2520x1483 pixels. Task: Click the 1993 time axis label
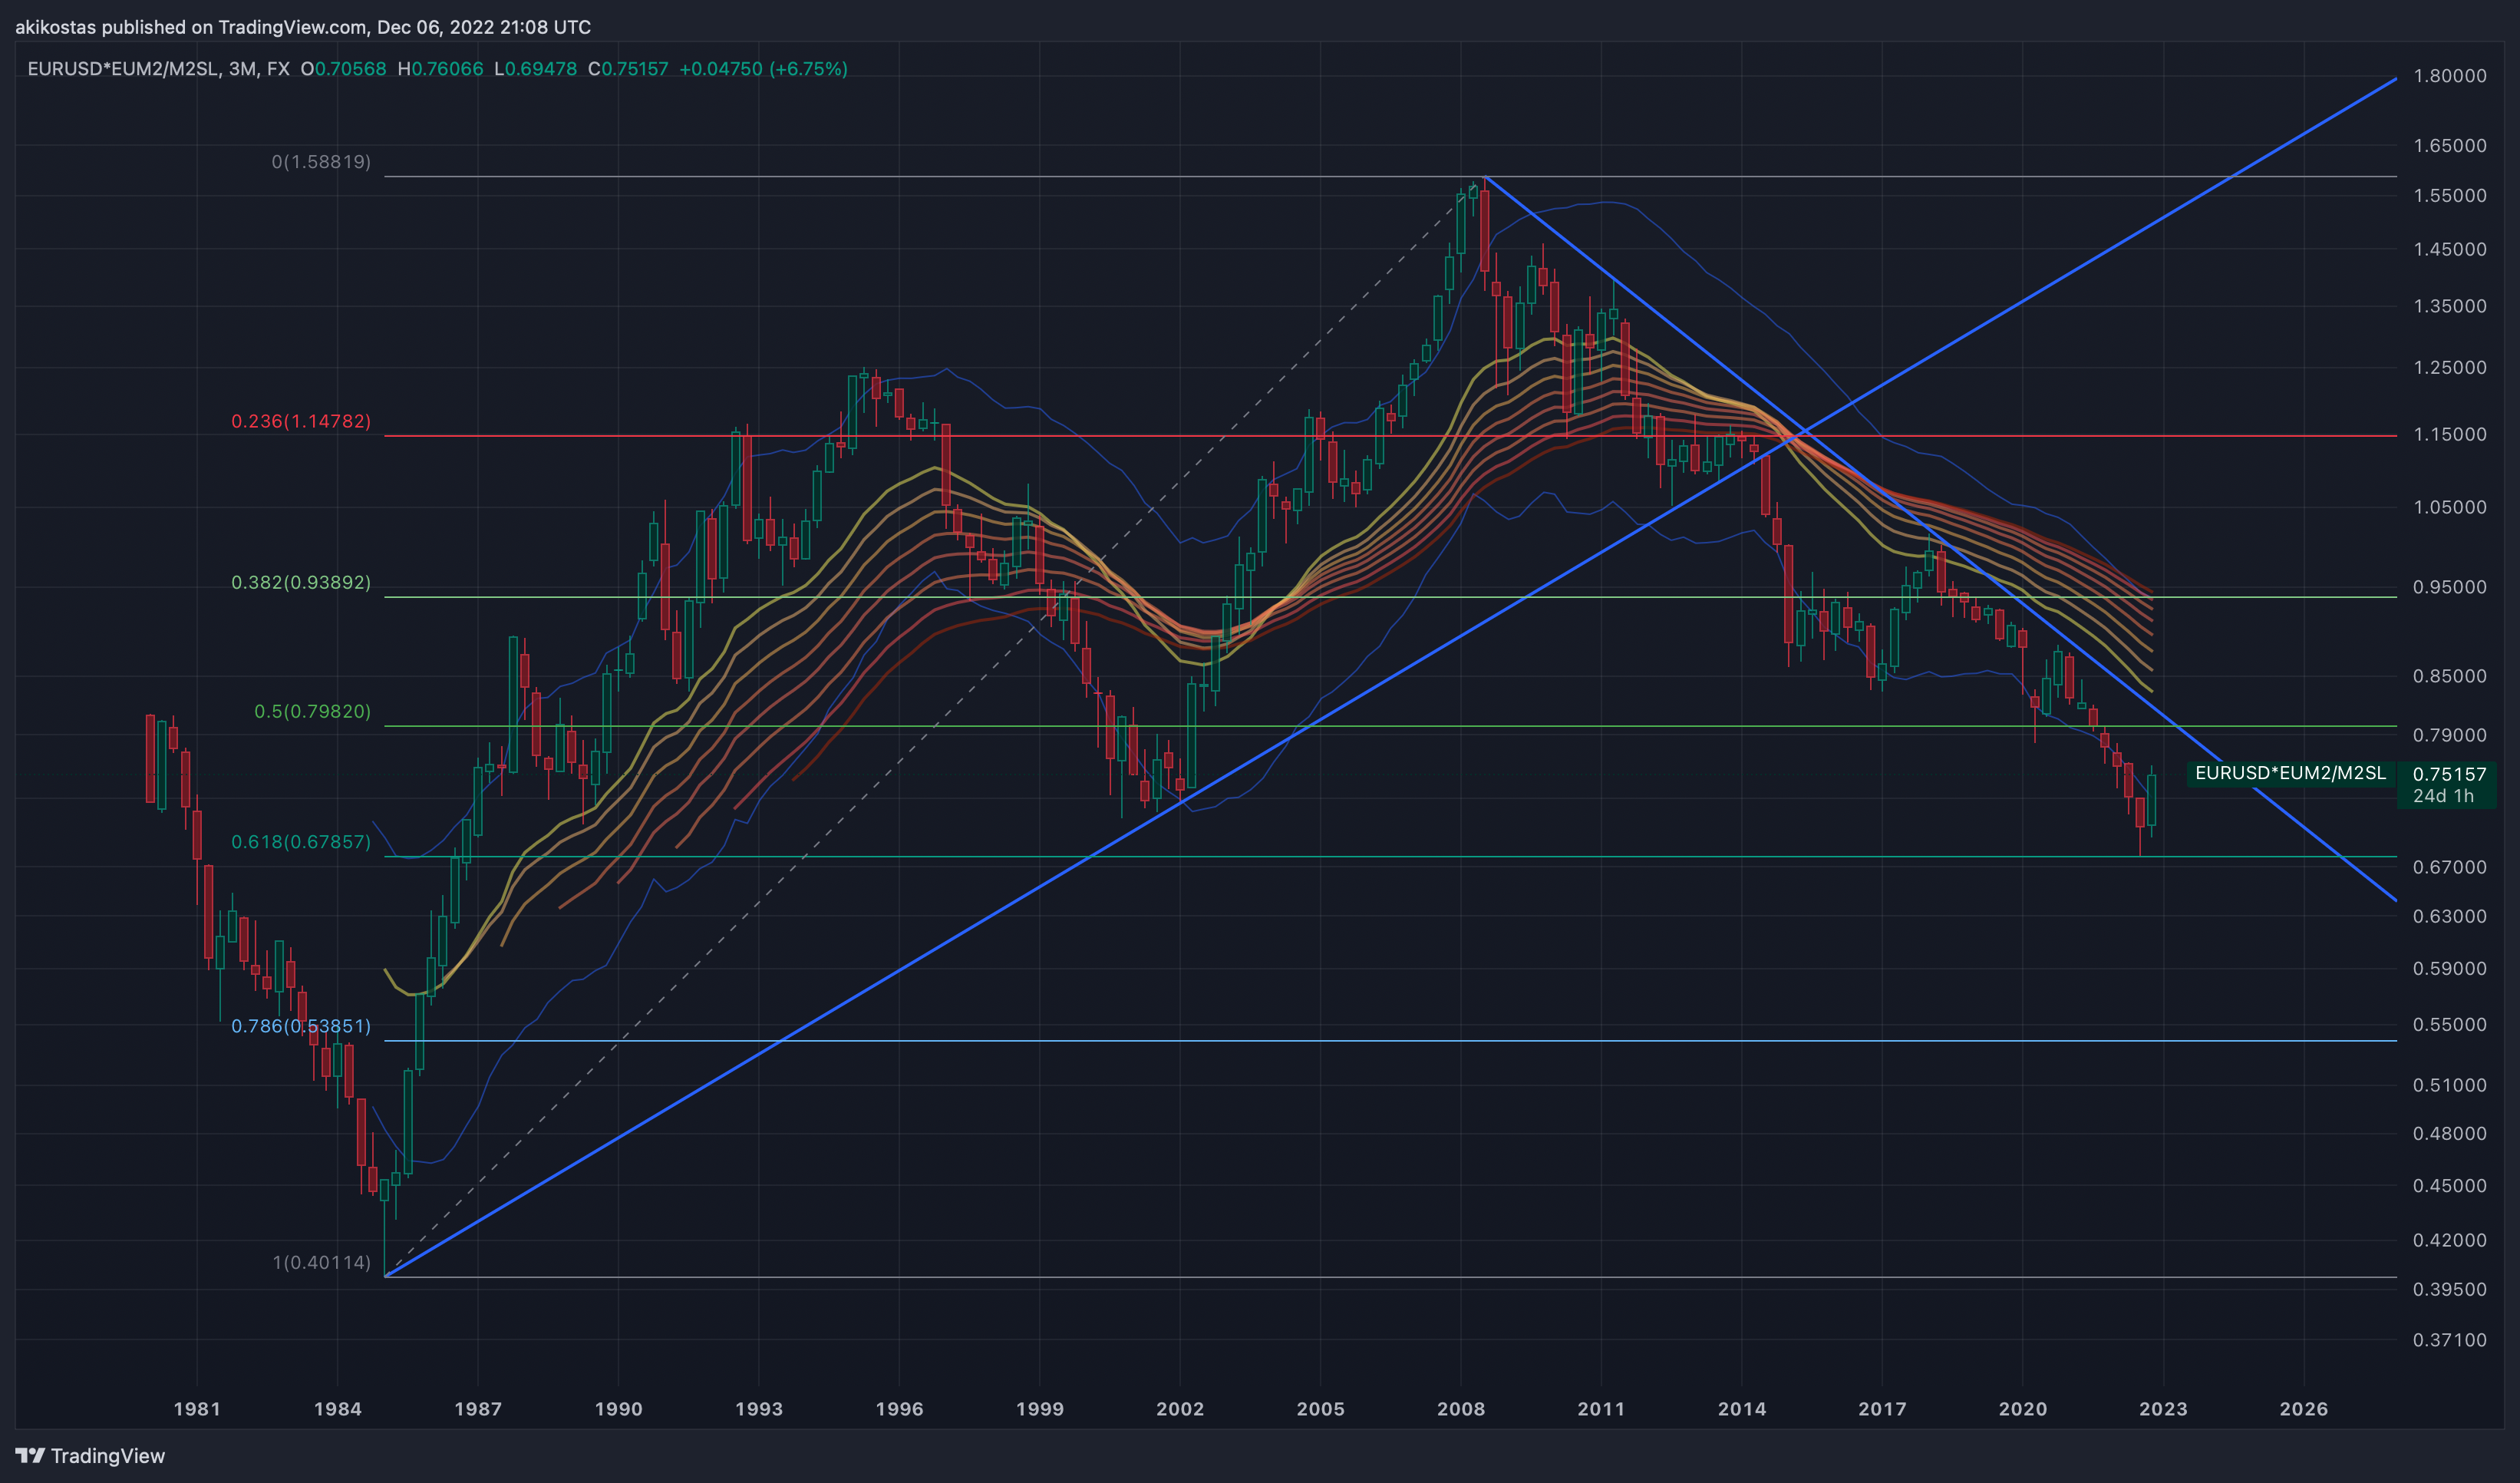(x=759, y=1409)
